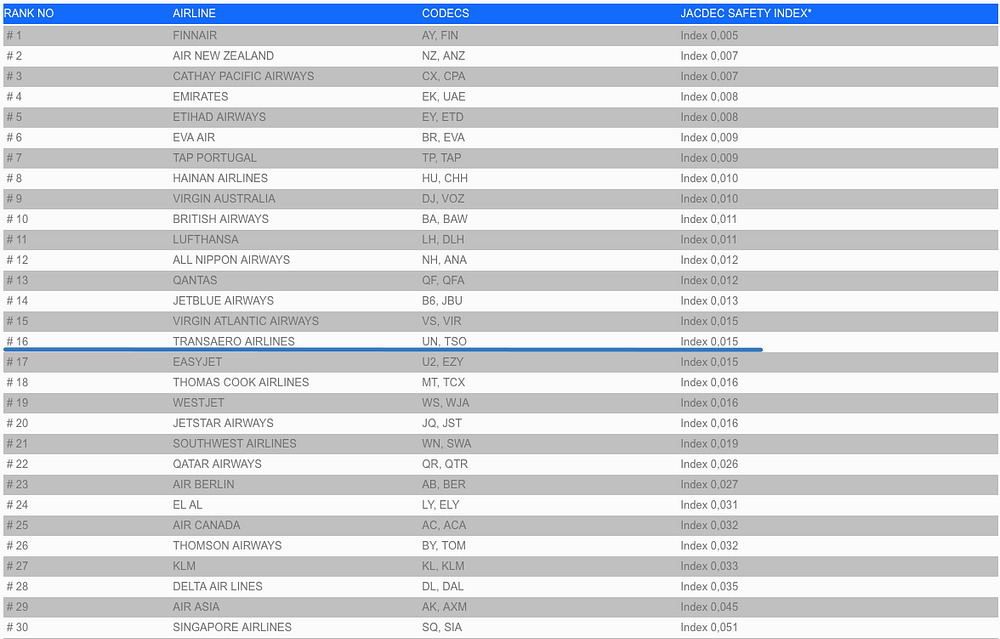Select the Index 0,013 value
This screenshot has width=1000, height=639.
pyautogui.click(x=709, y=301)
